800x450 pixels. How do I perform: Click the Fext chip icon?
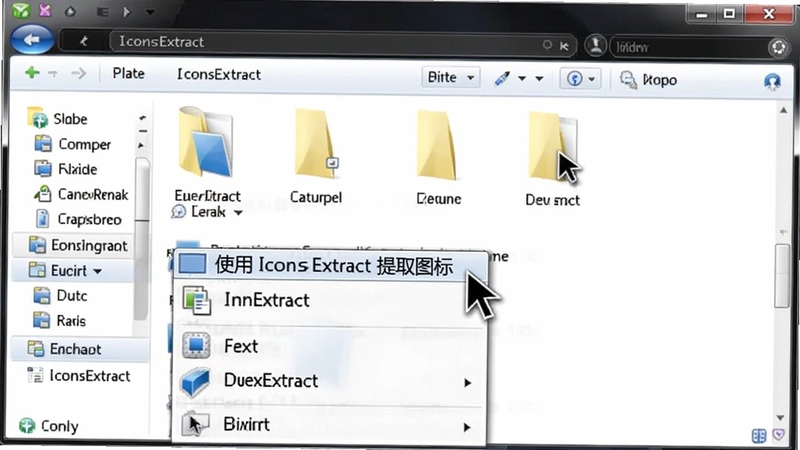(x=196, y=346)
